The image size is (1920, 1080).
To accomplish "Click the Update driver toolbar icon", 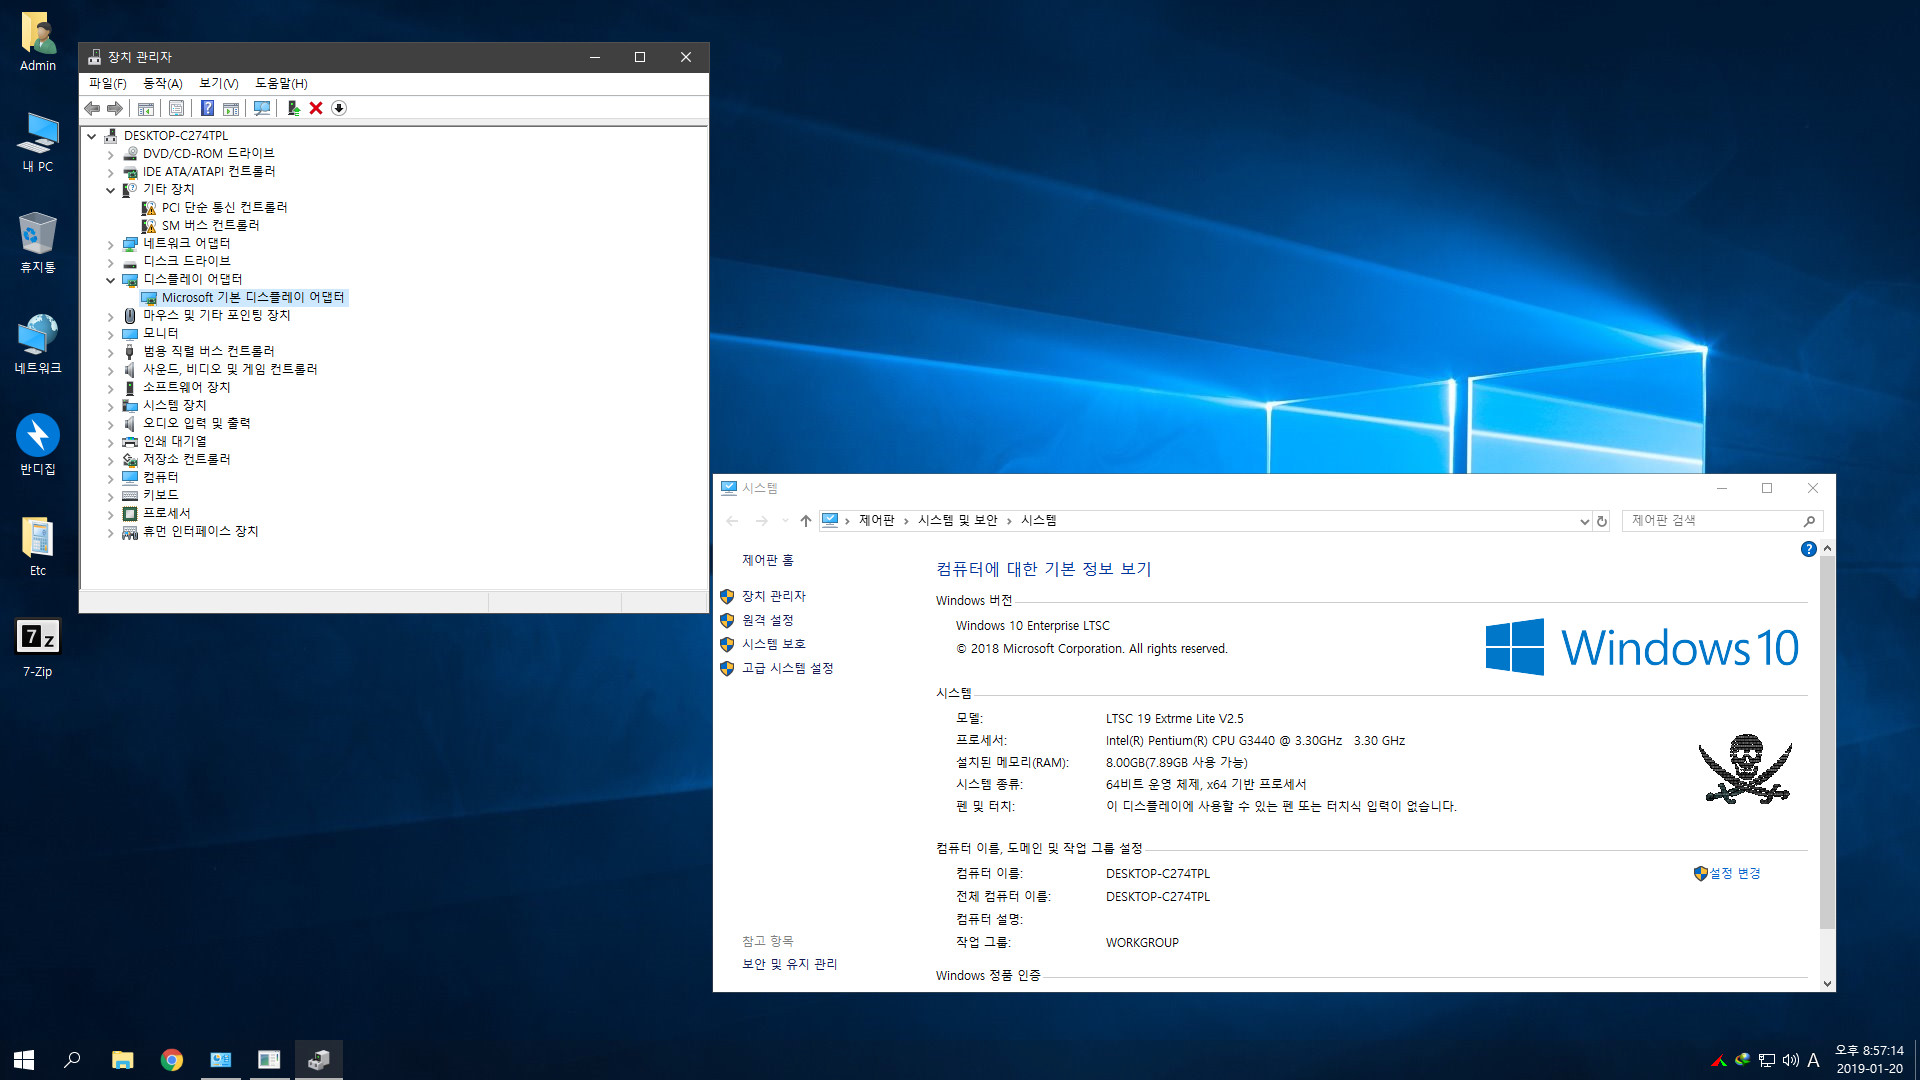I will 293,108.
